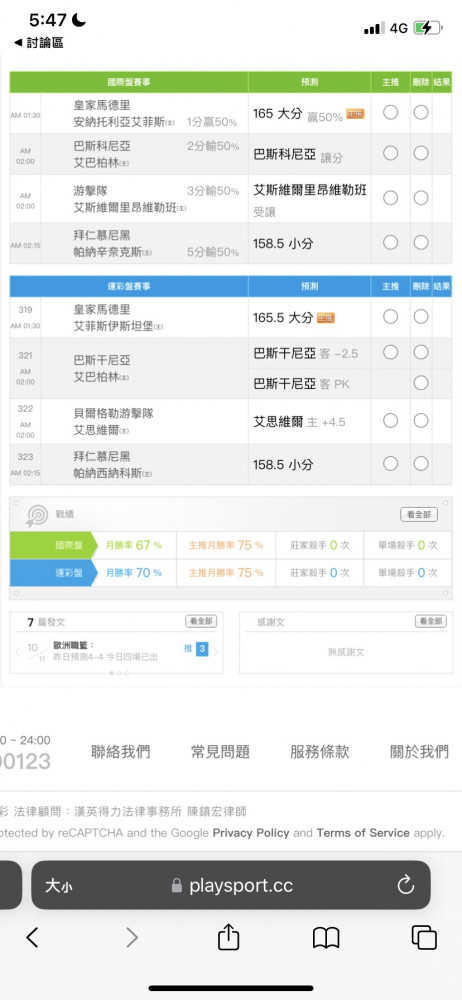Select 刪除 radio for 158.5 小分 in 國際盤
Image resolution: width=462 pixels, height=1000 pixels.
(421, 243)
